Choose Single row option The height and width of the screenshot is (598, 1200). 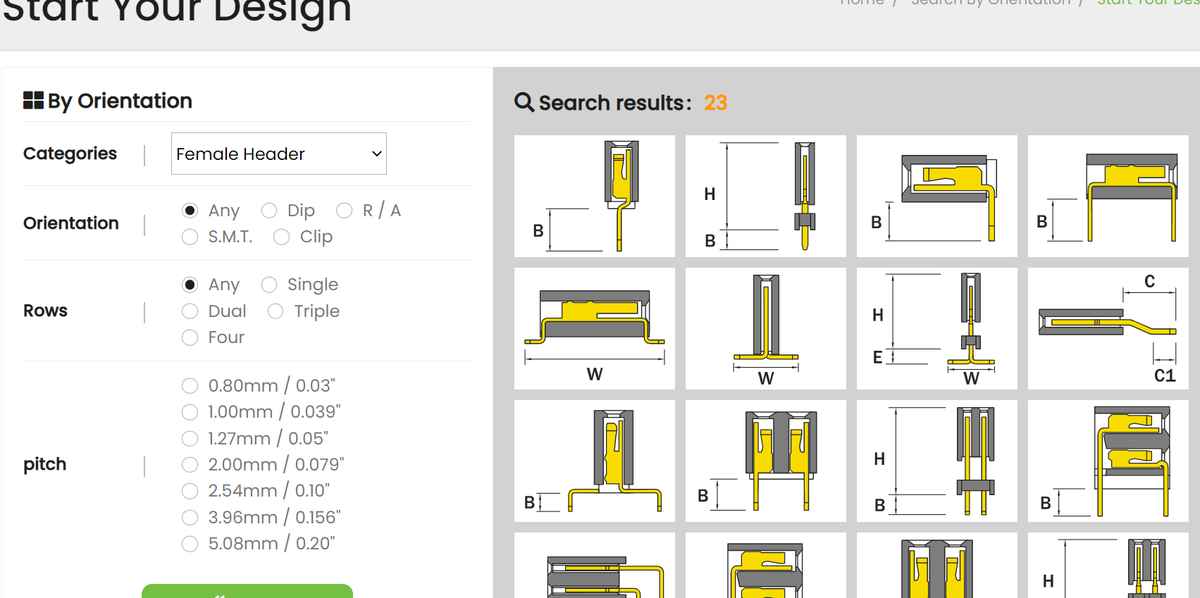point(269,285)
